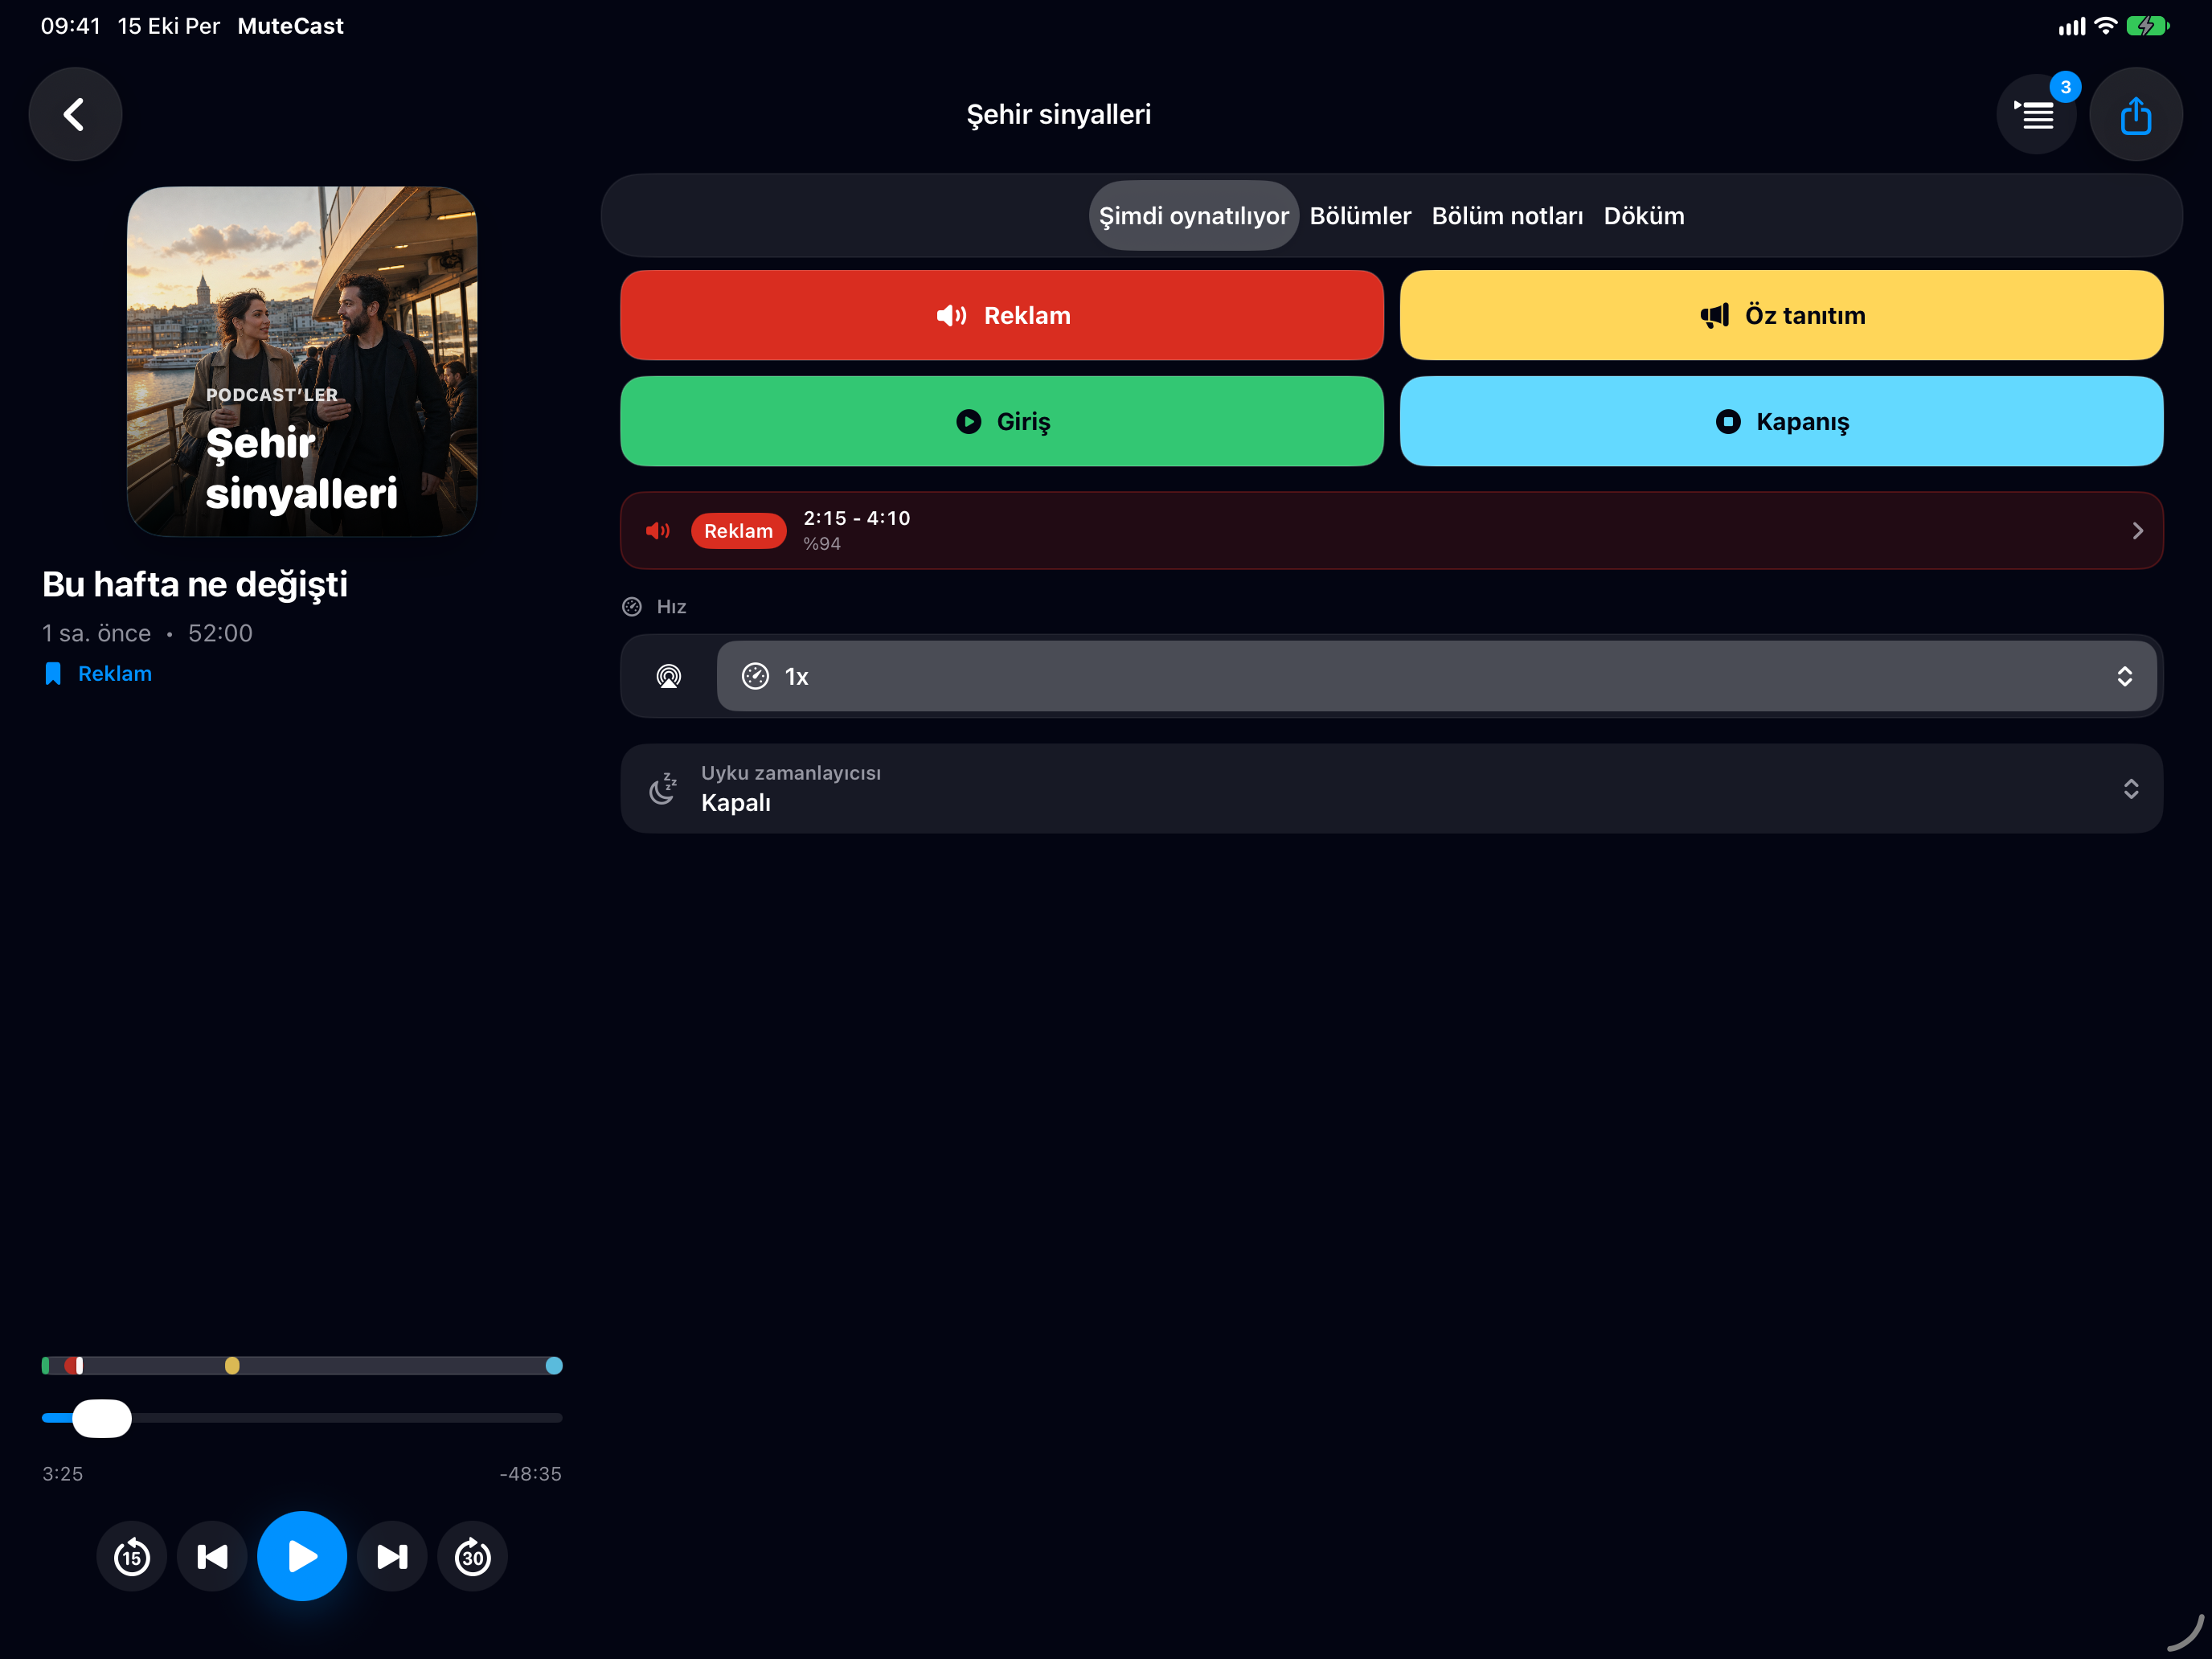Click elapsed time 3:25
The height and width of the screenshot is (1659, 2212).
[x=62, y=1473]
